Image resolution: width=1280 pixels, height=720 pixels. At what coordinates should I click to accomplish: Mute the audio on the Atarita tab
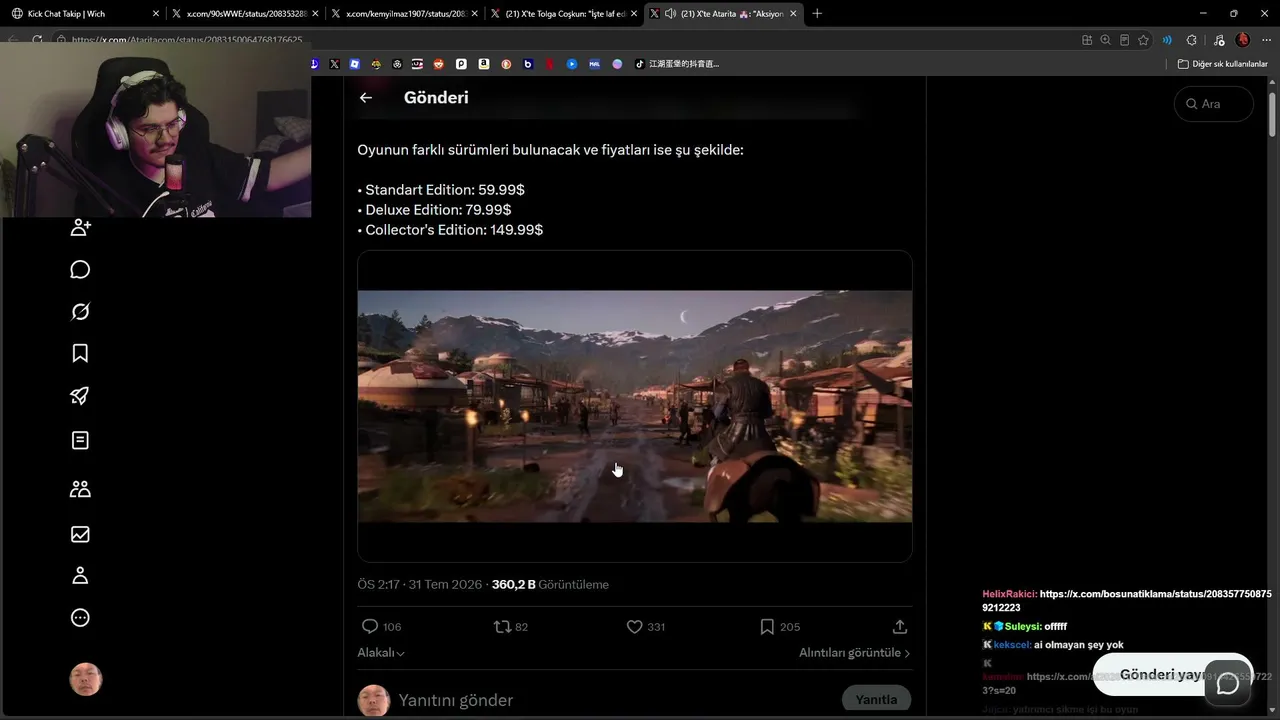(670, 14)
